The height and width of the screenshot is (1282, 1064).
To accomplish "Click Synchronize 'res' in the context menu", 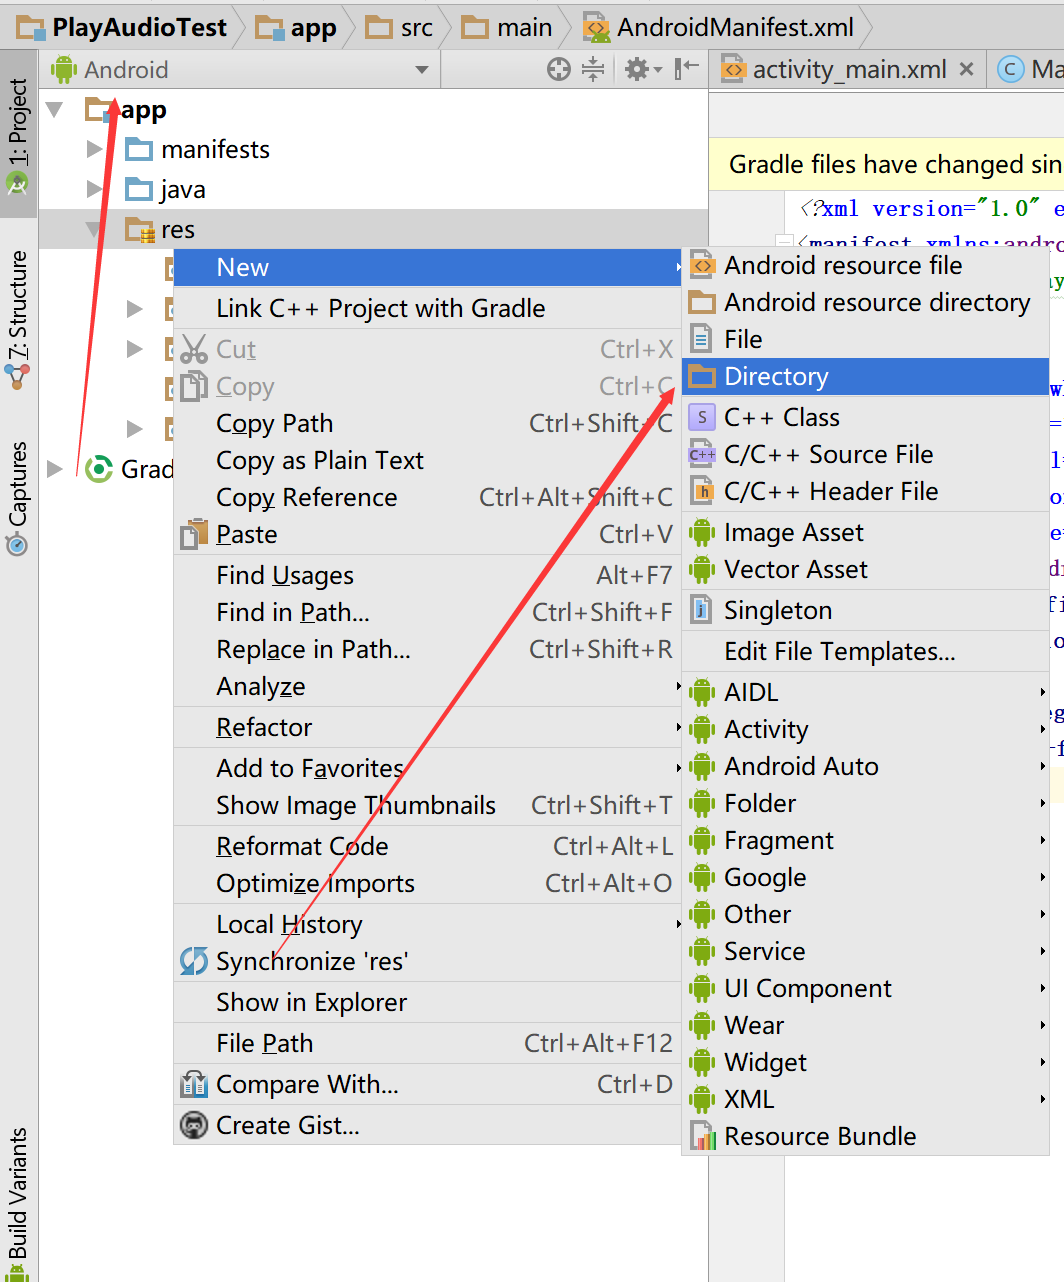I will point(313,961).
